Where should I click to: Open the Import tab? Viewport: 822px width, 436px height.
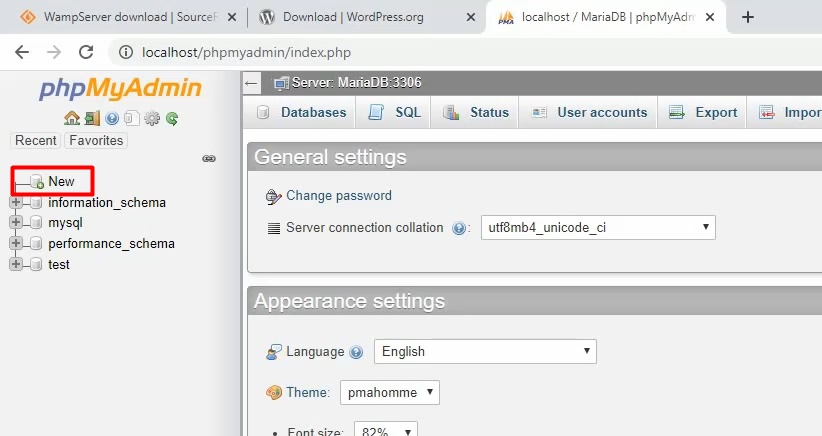click(x=785, y=112)
